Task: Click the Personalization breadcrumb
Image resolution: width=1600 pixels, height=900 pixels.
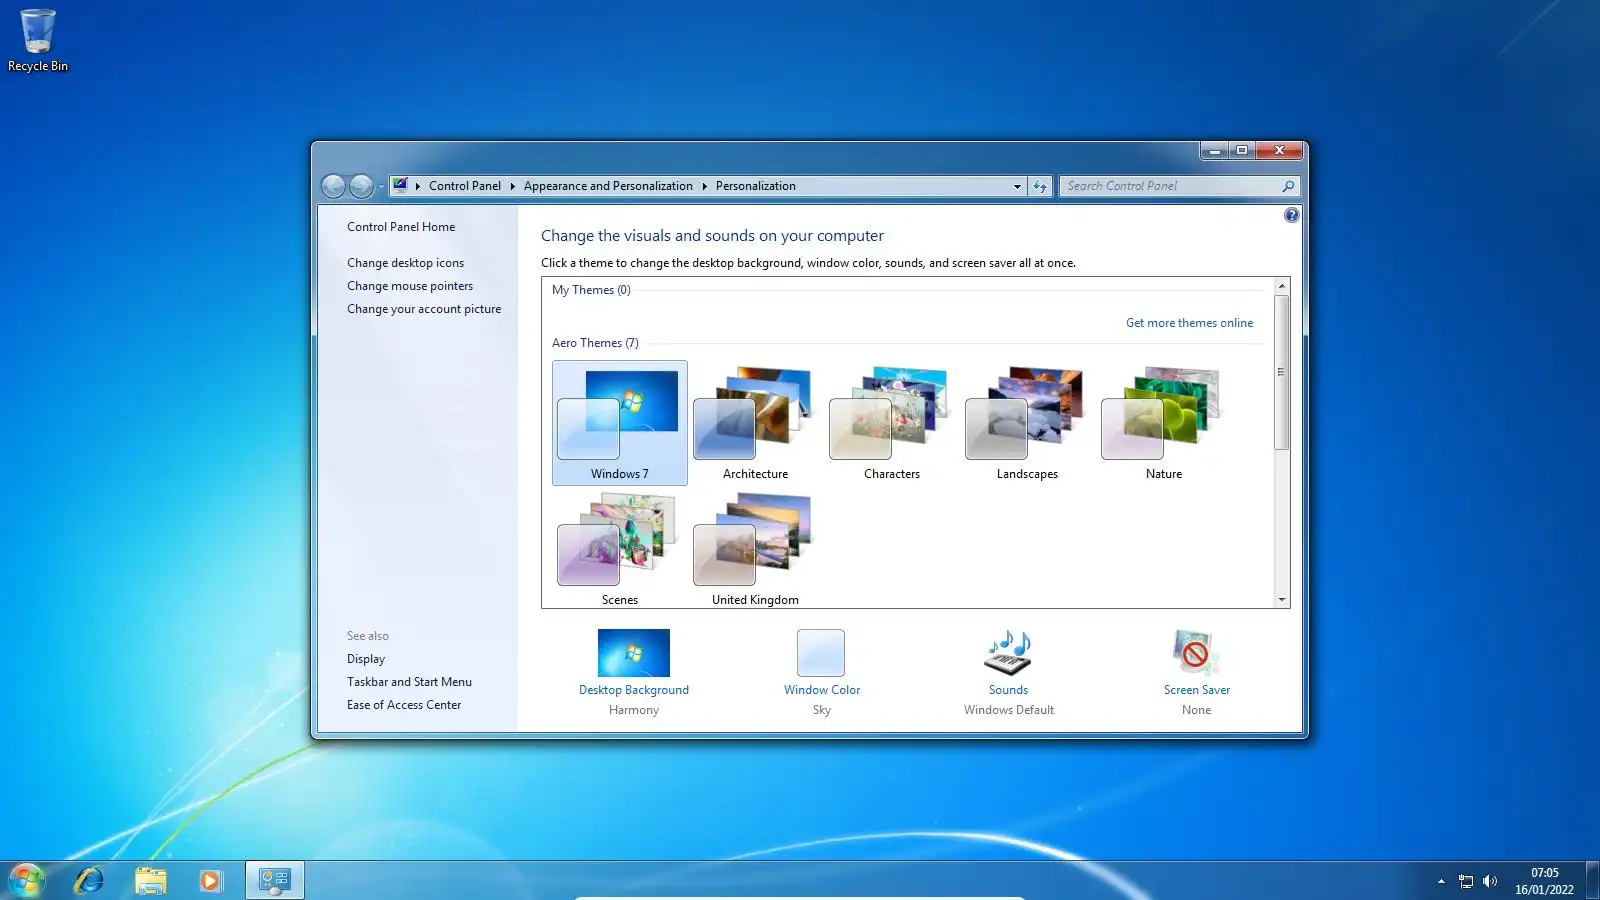Action: 756,186
